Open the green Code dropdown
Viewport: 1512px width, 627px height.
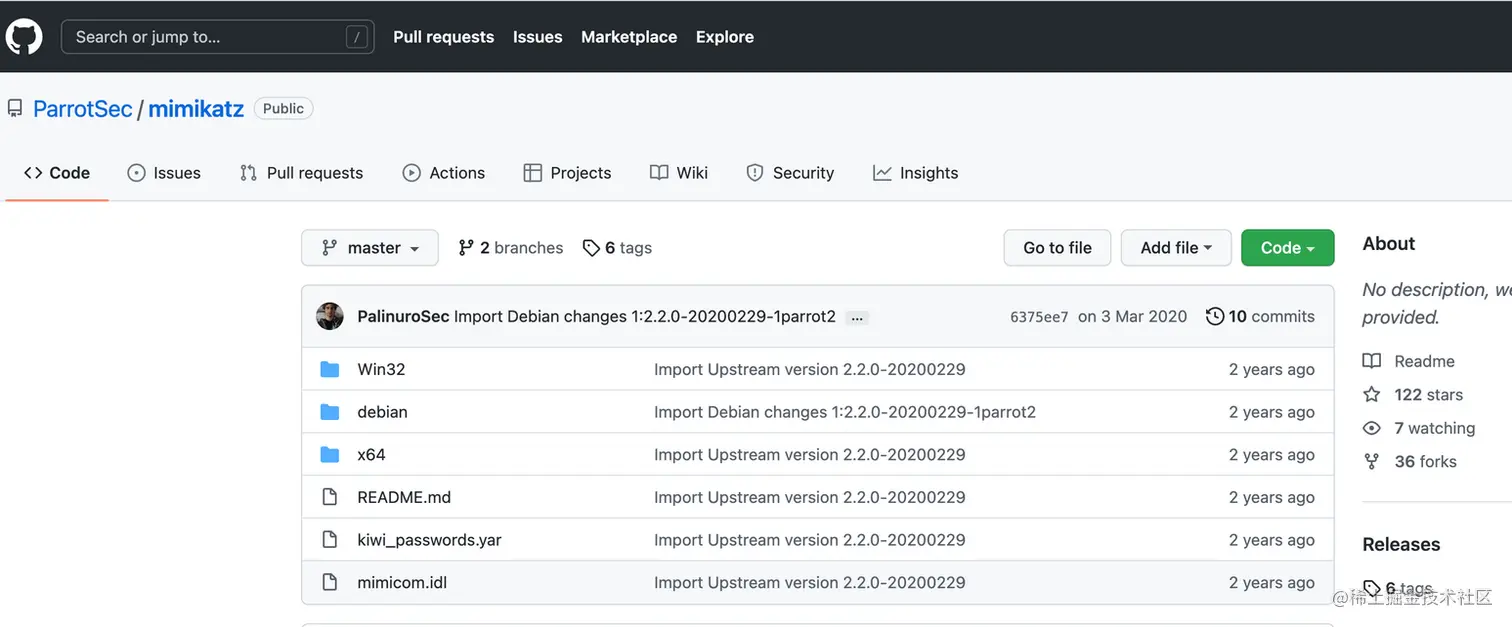point(1287,248)
